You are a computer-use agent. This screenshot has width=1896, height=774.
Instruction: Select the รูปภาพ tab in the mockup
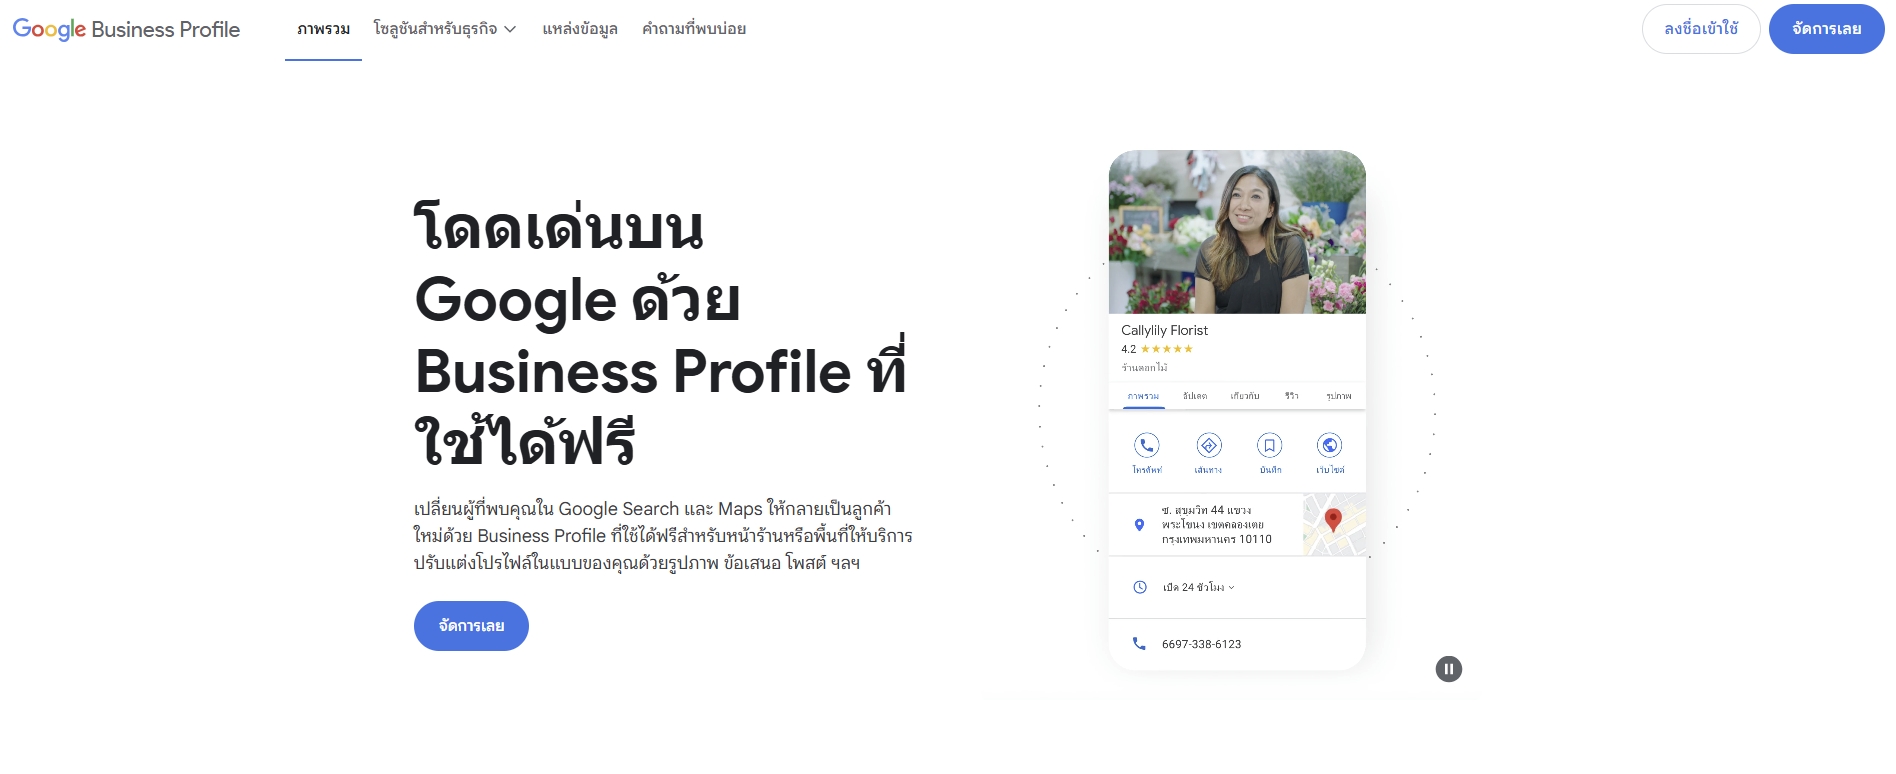pyautogui.click(x=1339, y=396)
